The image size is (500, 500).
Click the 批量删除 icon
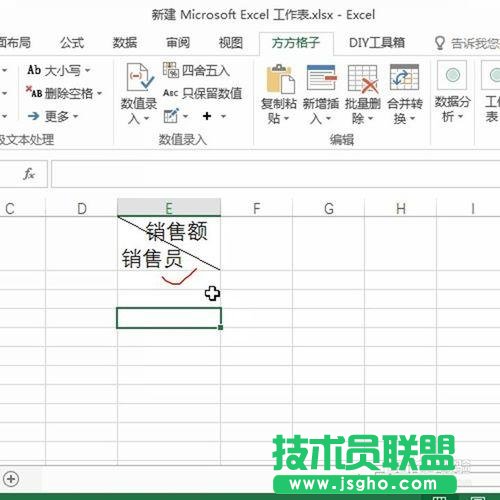[363, 79]
